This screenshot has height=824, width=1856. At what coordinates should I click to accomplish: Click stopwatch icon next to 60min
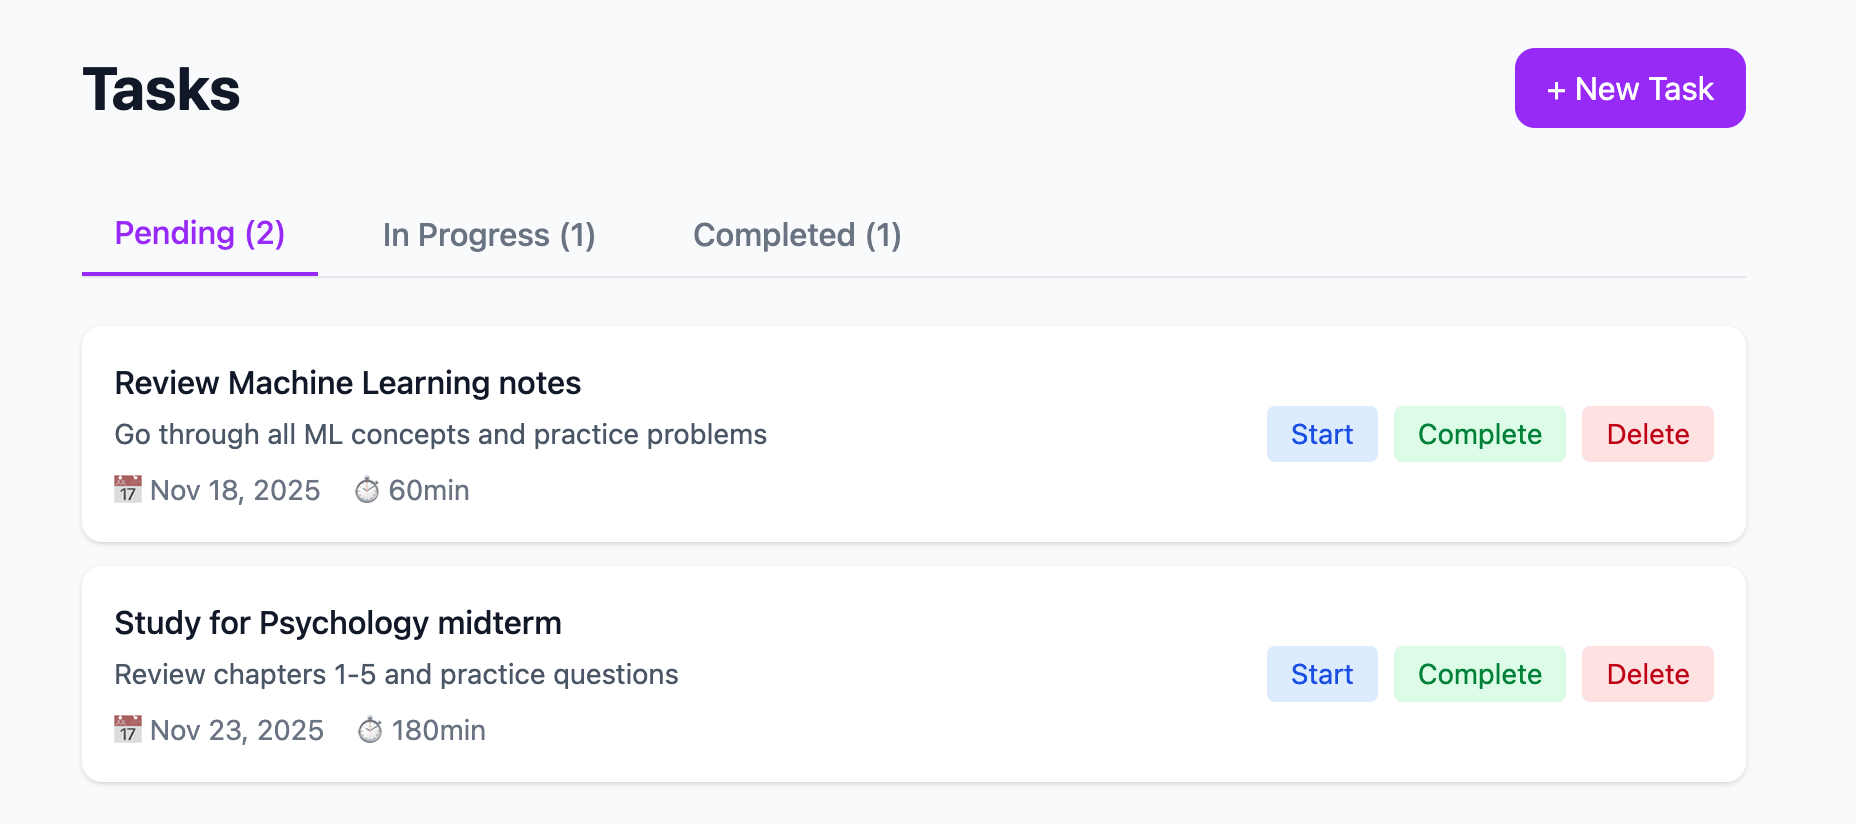click(x=367, y=490)
